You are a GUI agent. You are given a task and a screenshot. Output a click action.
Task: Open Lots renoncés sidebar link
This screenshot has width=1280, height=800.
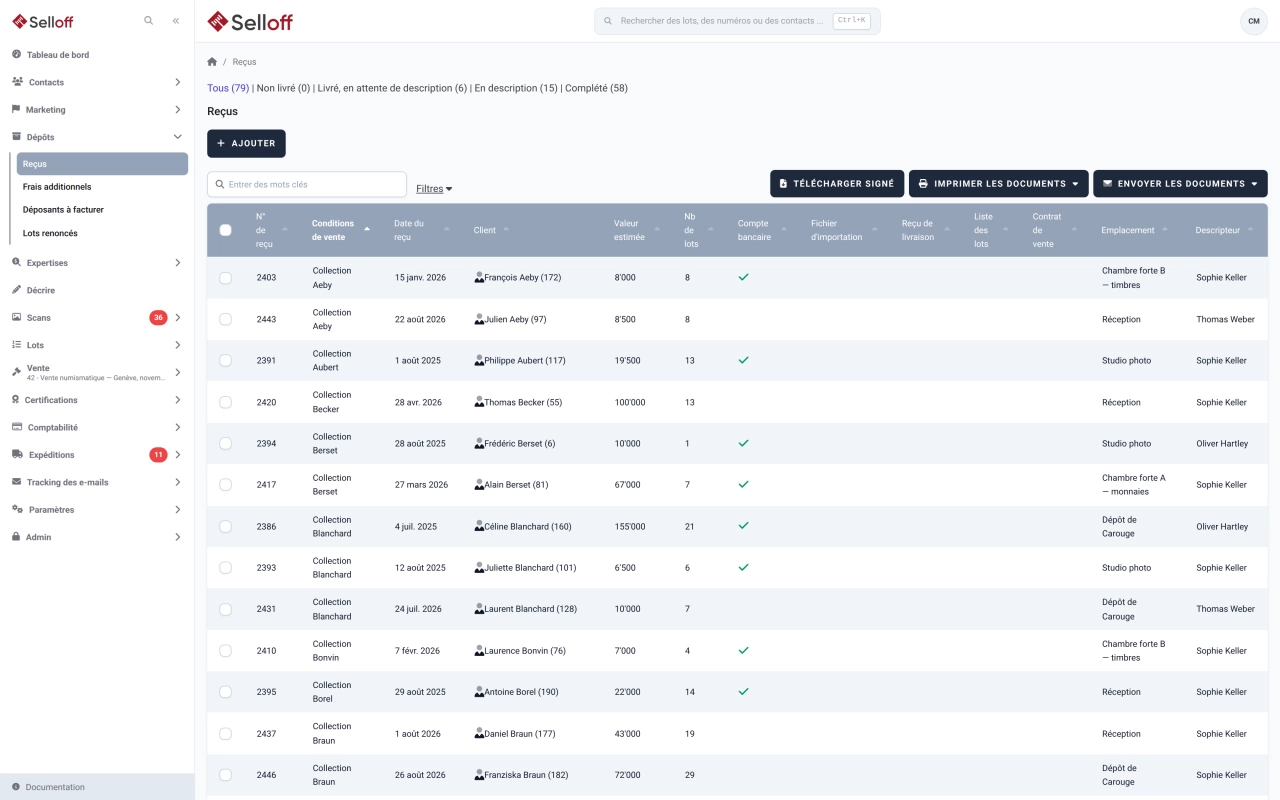[50, 233]
